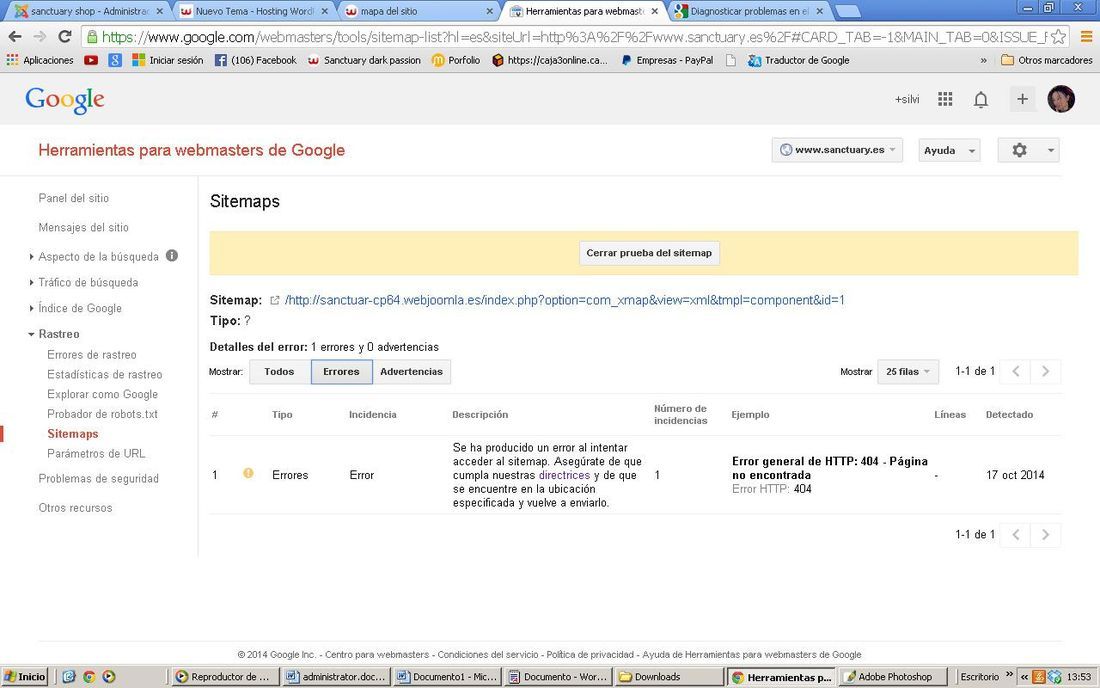
Task: Open the Sanctuary dark passion bookmark
Action: [x=364, y=60]
